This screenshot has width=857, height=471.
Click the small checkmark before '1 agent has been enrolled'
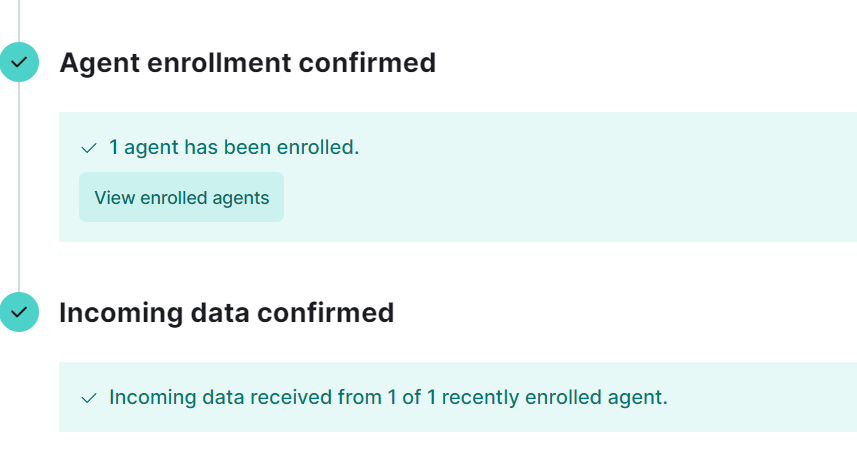(x=89, y=148)
